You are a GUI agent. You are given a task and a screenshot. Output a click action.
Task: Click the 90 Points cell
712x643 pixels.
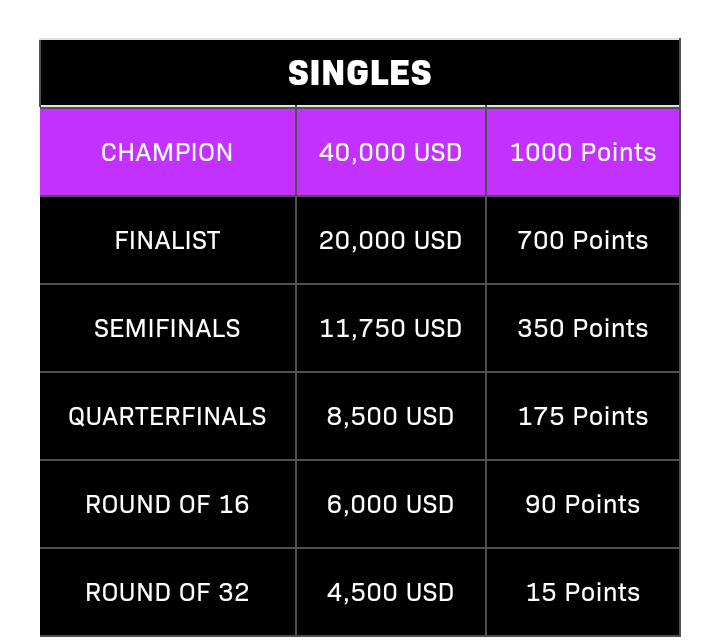pos(583,504)
